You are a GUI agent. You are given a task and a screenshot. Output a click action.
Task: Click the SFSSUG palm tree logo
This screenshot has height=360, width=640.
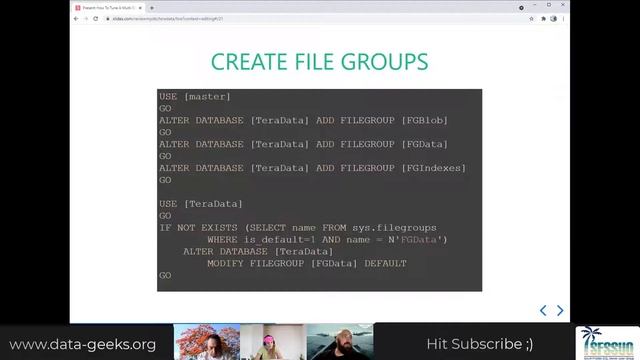[x=608, y=343]
